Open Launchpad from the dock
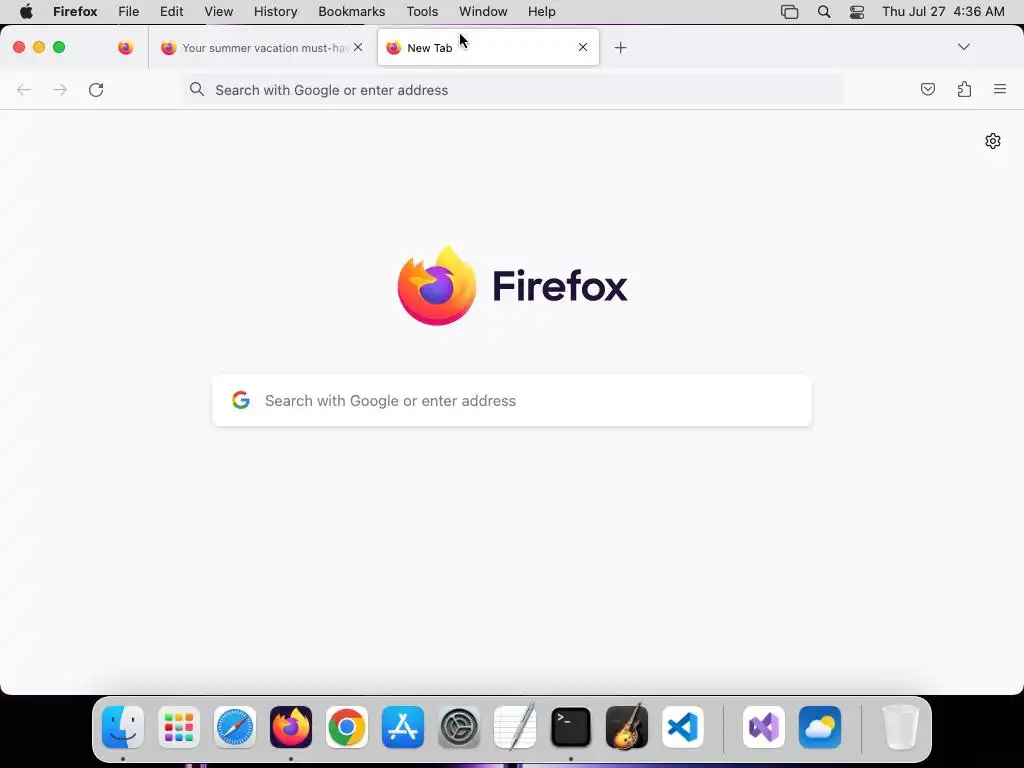The image size is (1024, 768). tap(179, 727)
